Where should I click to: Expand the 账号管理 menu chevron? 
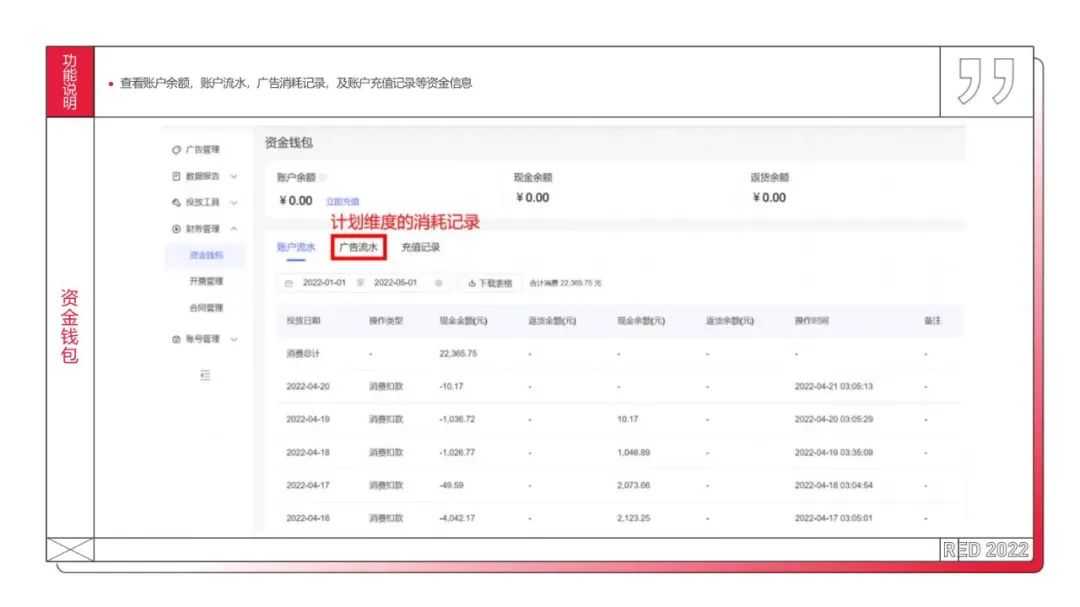click(x=234, y=339)
